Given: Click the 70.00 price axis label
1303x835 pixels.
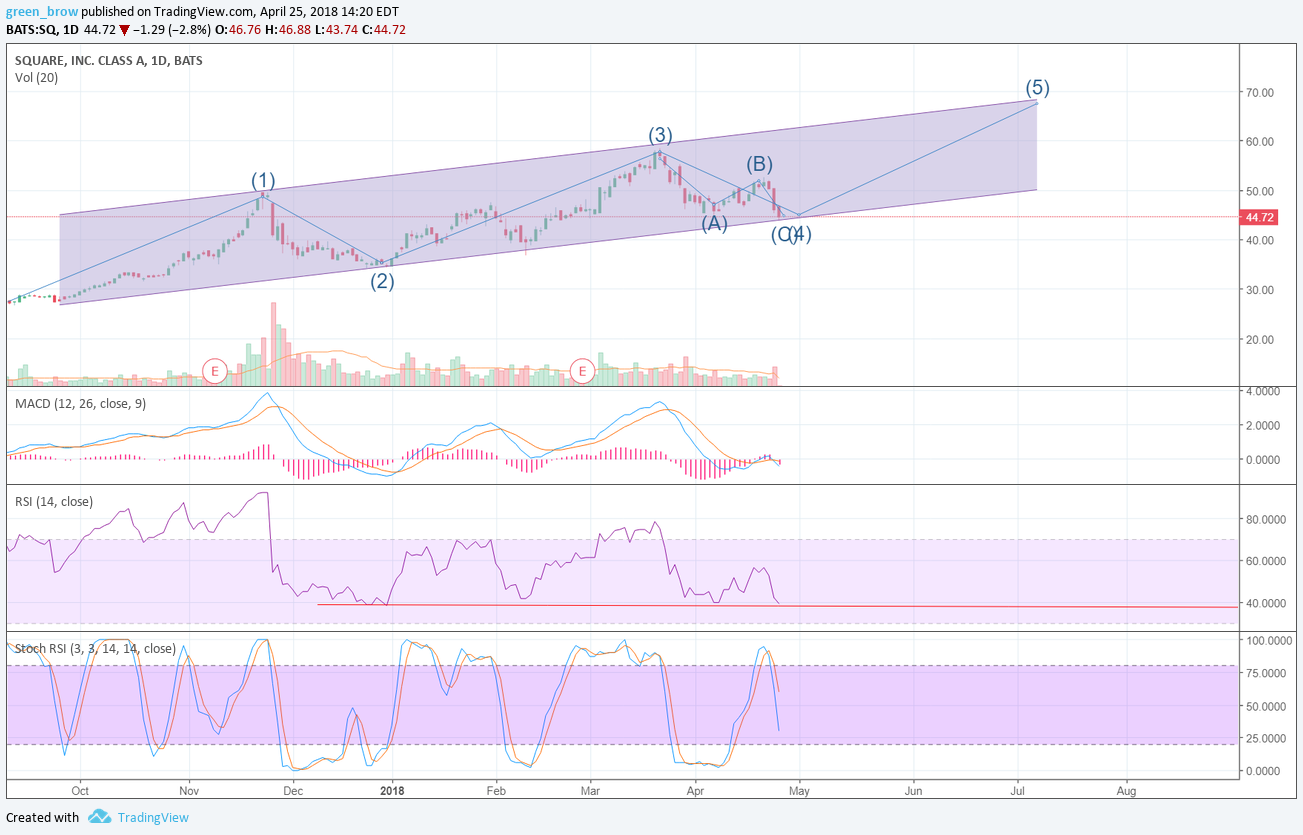Looking at the screenshot, I should (1258, 92).
